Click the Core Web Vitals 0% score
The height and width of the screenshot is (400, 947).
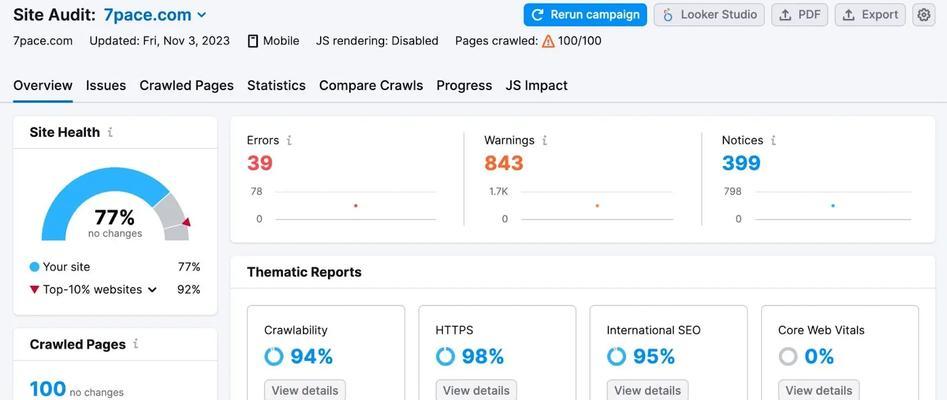click(819, 356)
